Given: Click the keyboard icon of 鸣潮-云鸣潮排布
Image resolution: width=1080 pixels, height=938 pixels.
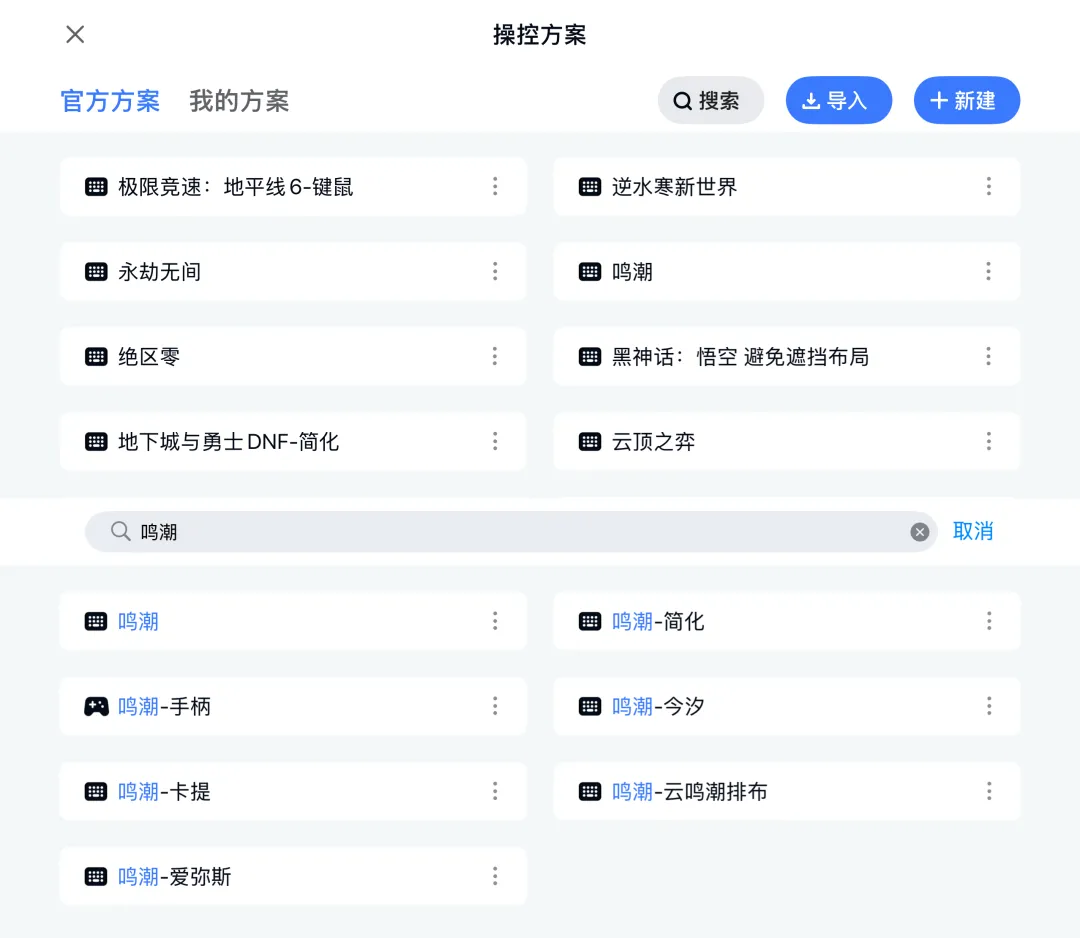Looking at the screenshot, I should (x=590, y=791).
